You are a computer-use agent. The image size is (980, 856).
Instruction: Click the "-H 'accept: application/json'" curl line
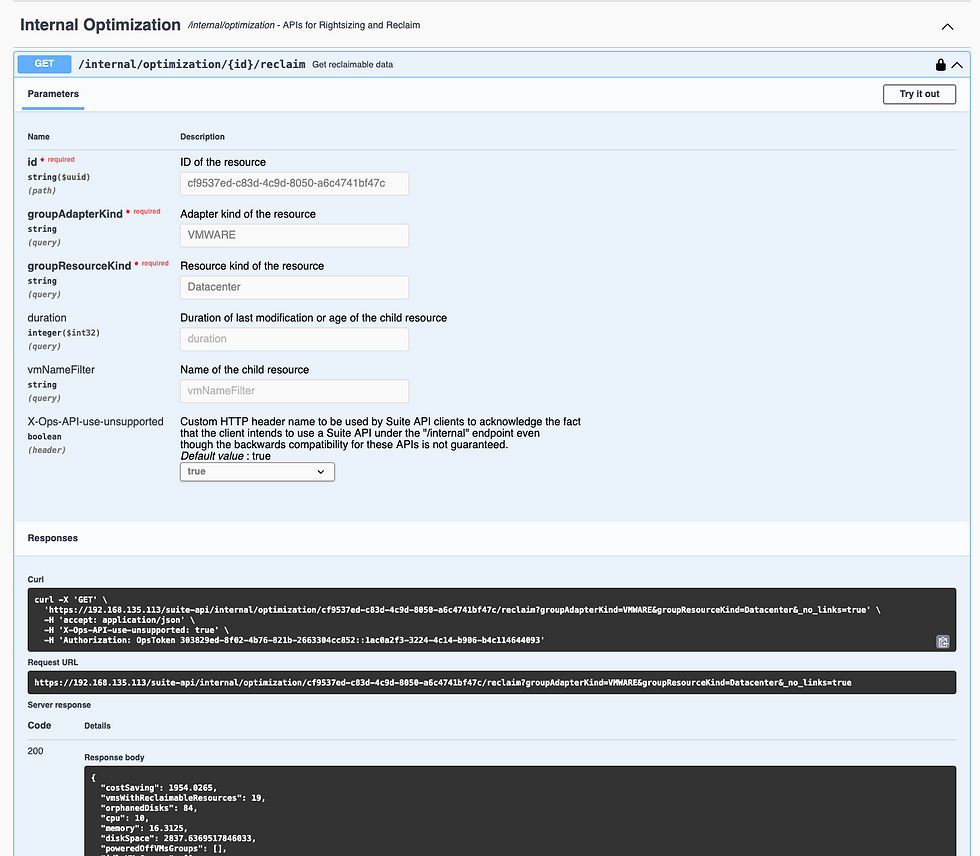point(119,620)
